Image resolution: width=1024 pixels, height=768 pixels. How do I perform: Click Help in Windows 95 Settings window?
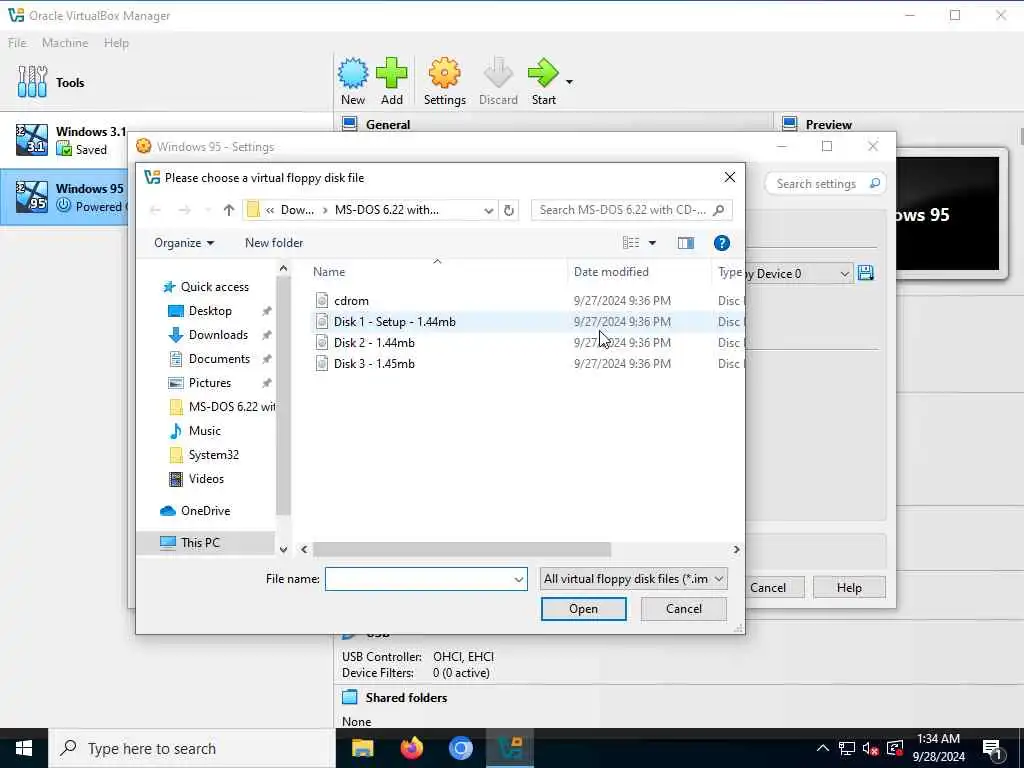point(849,587)
